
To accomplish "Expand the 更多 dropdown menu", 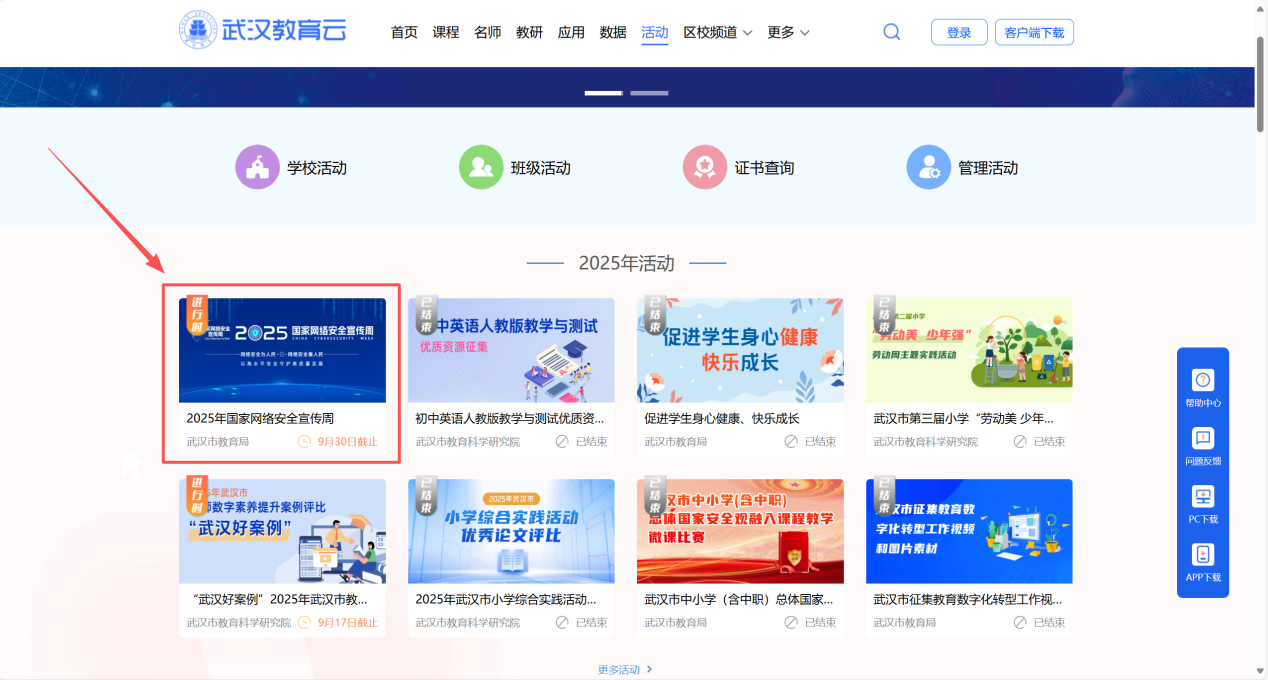I will [788, 32].
